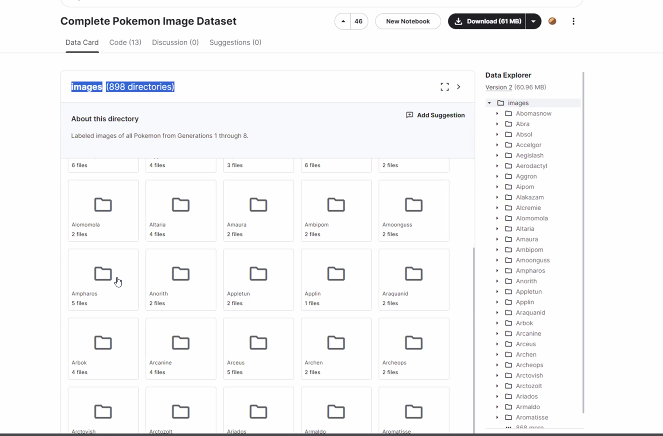Click the highlighted images directory title
The height and width of the screenshot is (436, 663).
click(123, 87)
